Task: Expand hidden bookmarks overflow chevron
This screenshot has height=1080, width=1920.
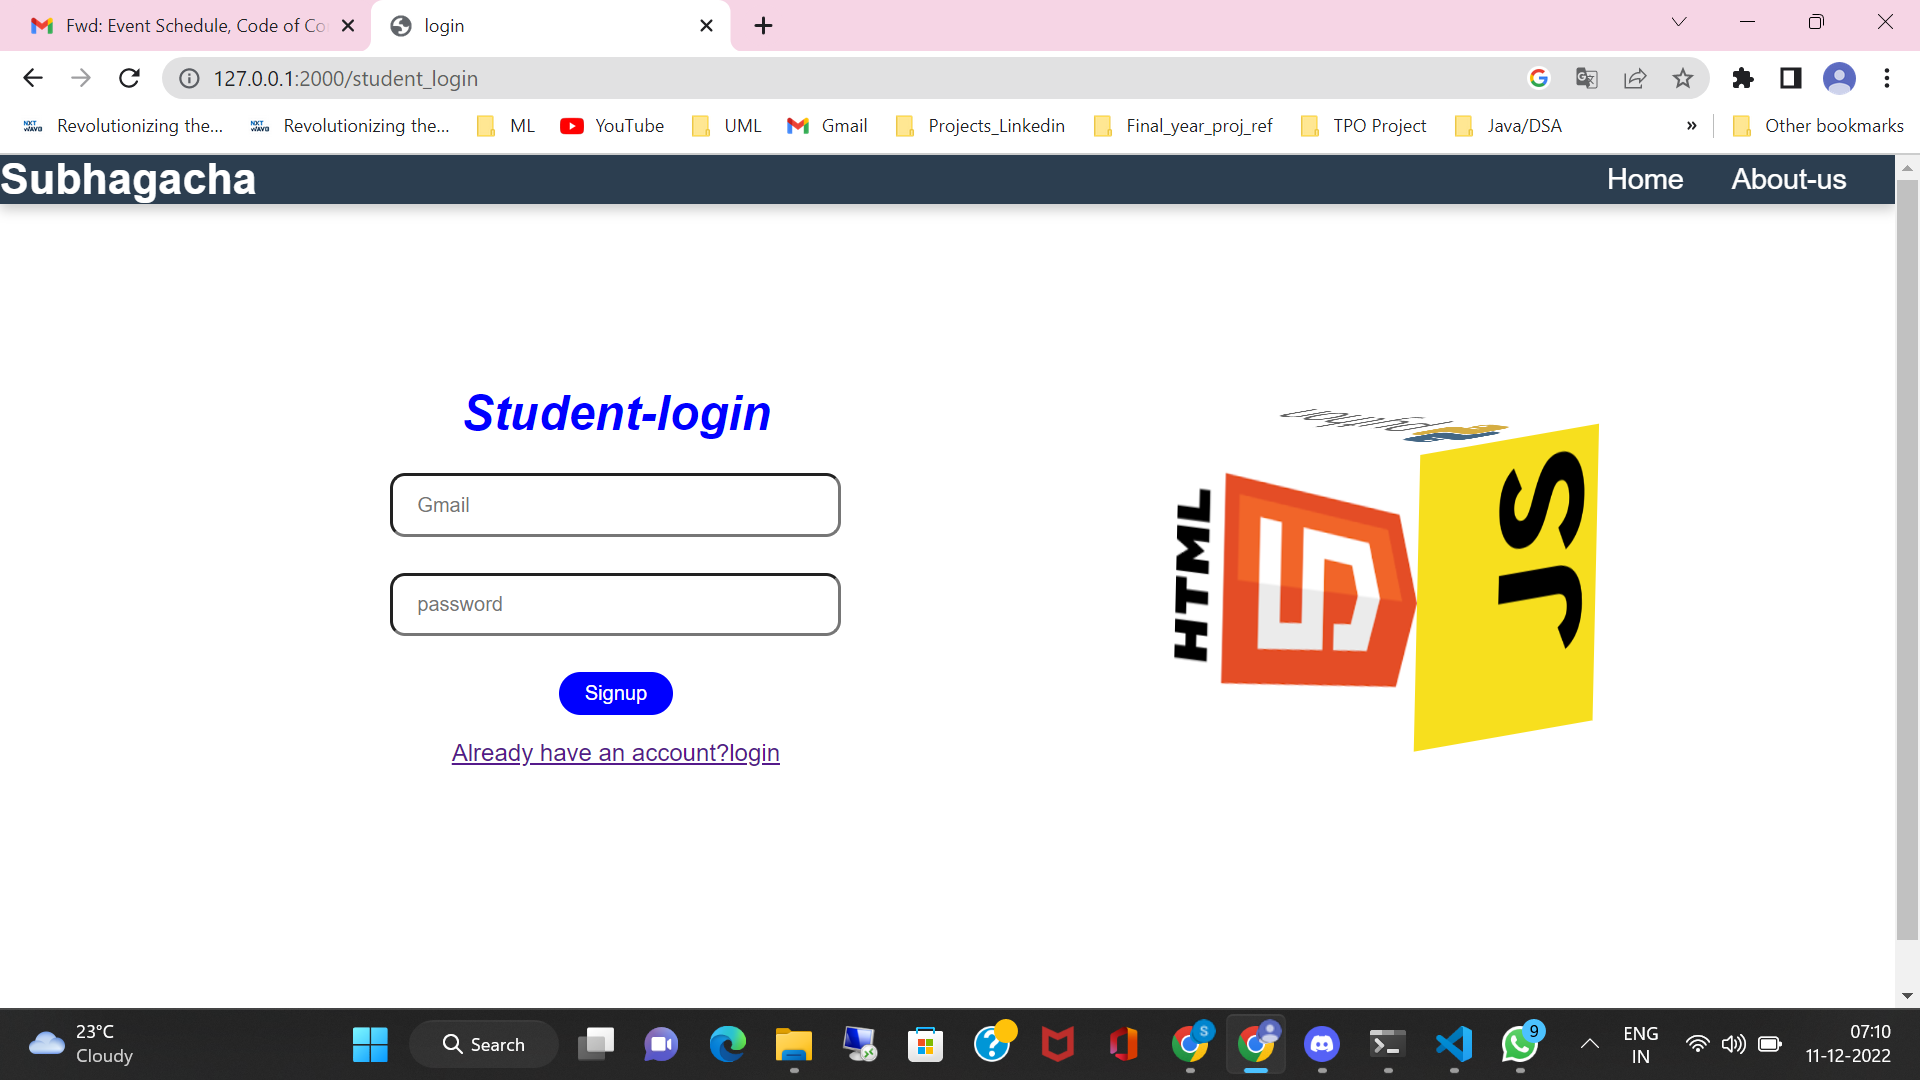Action: pyautogui.click(x=1692, y=126)
